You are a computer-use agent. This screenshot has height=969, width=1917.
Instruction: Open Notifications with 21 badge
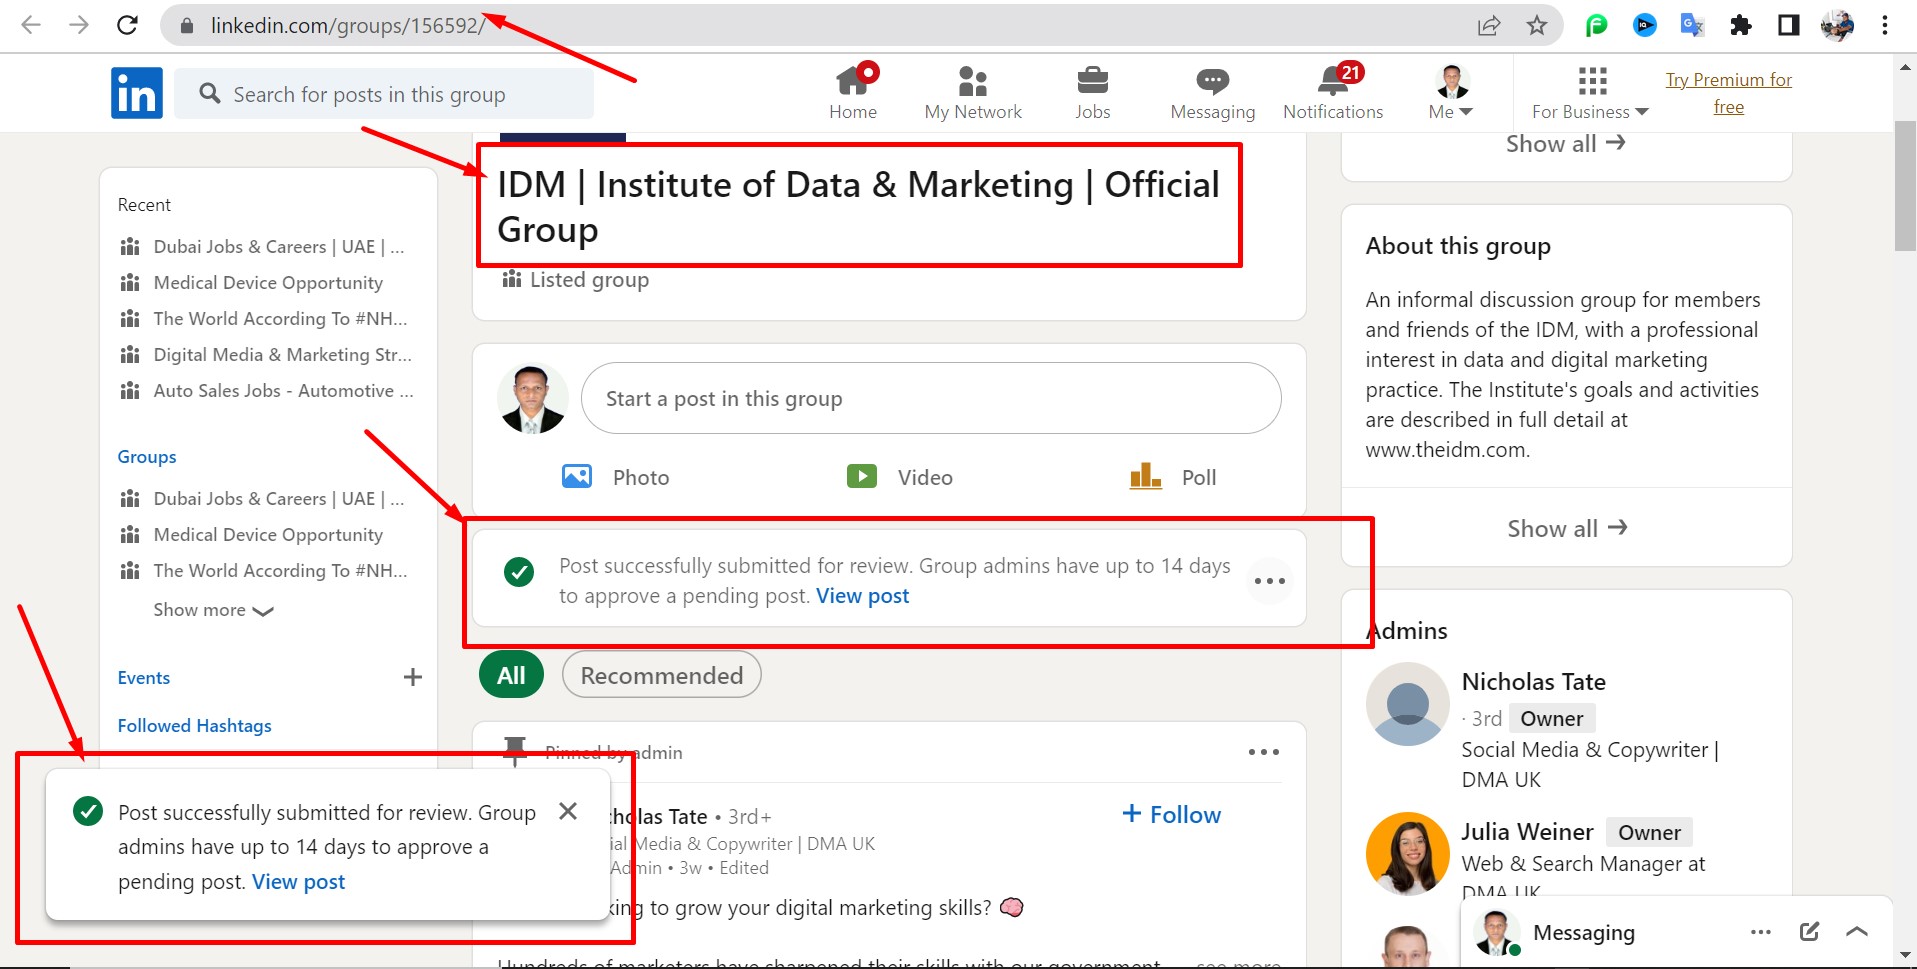tap(1333, 93)
